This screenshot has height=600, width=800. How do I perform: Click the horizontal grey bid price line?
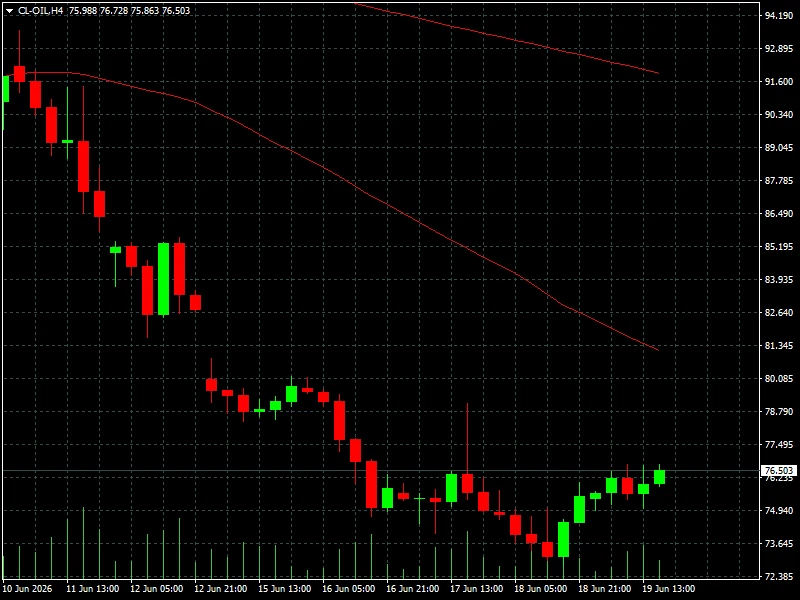point(382,470)
